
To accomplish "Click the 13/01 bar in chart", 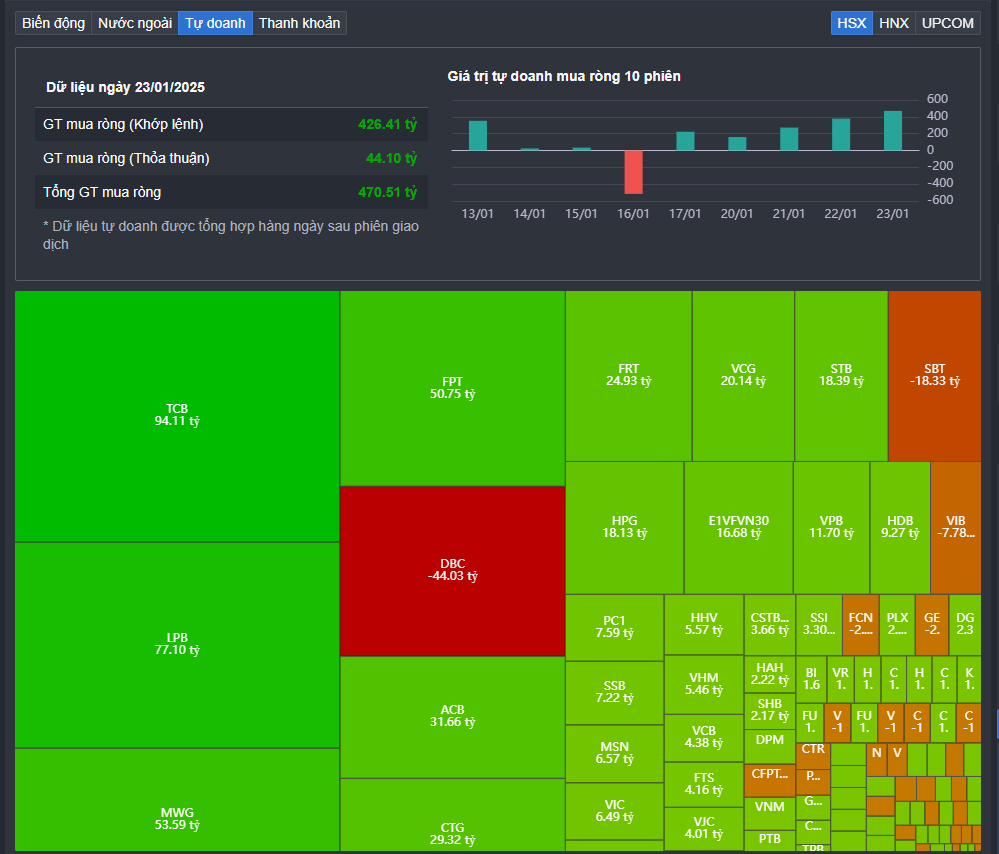I will click(478, 136).
